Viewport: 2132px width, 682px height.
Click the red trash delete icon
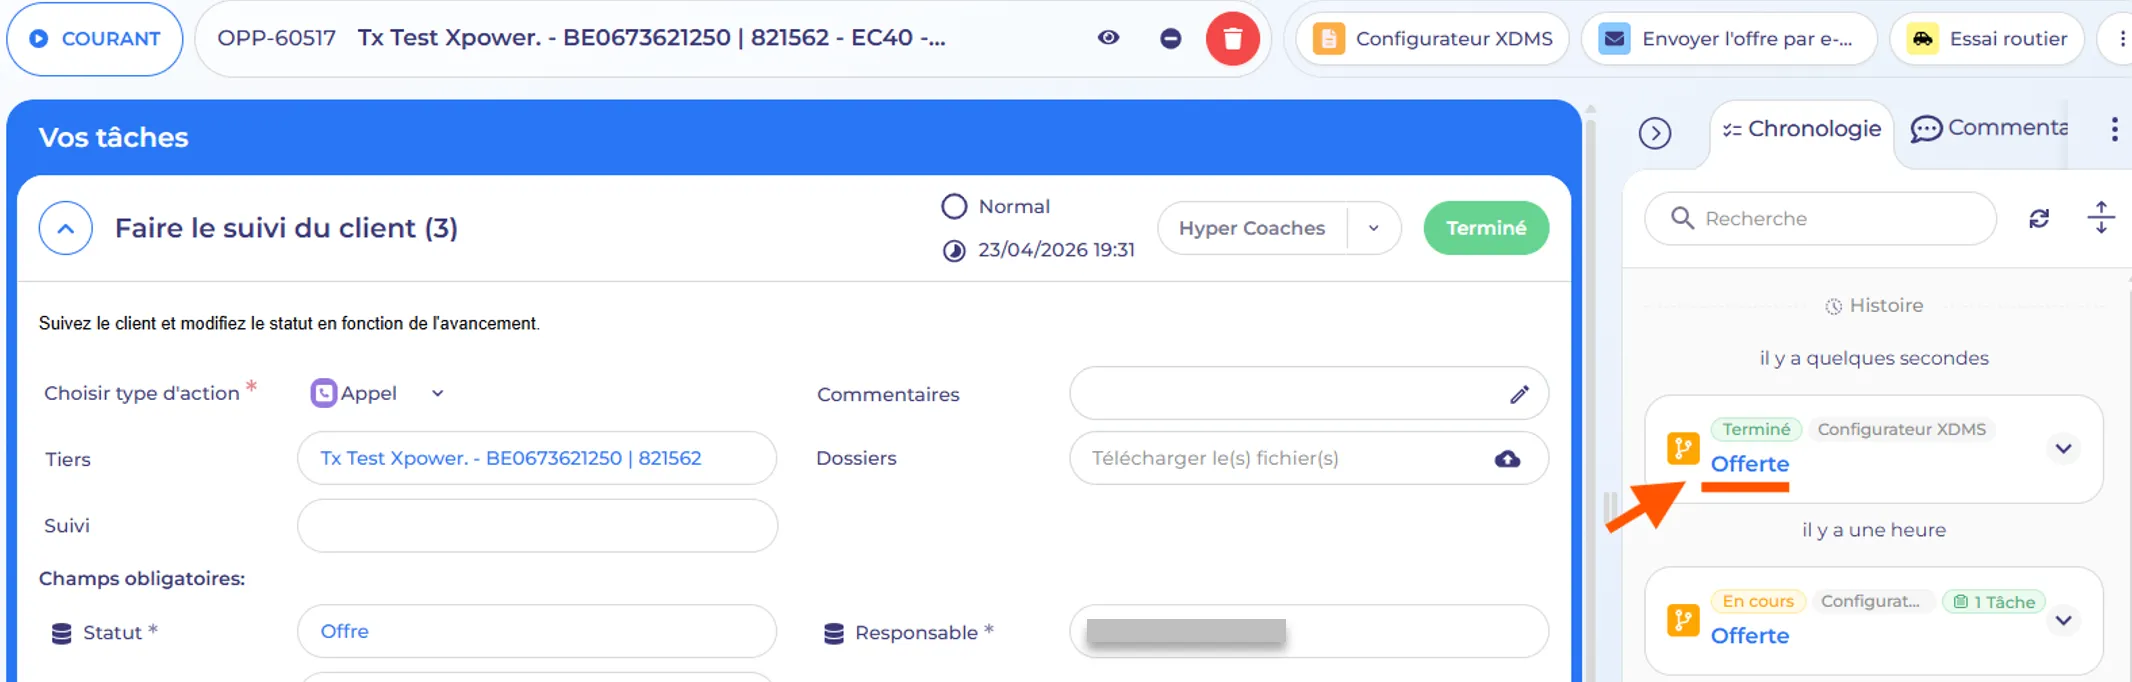point(1232,39)
